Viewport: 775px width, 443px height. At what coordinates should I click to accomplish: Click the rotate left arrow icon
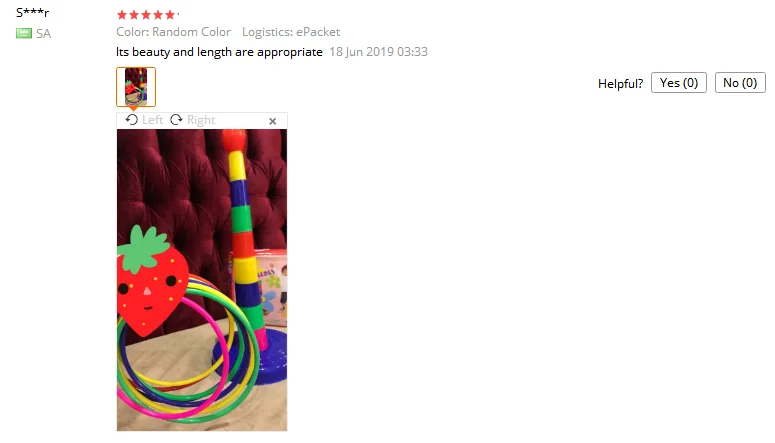[131, 120]
